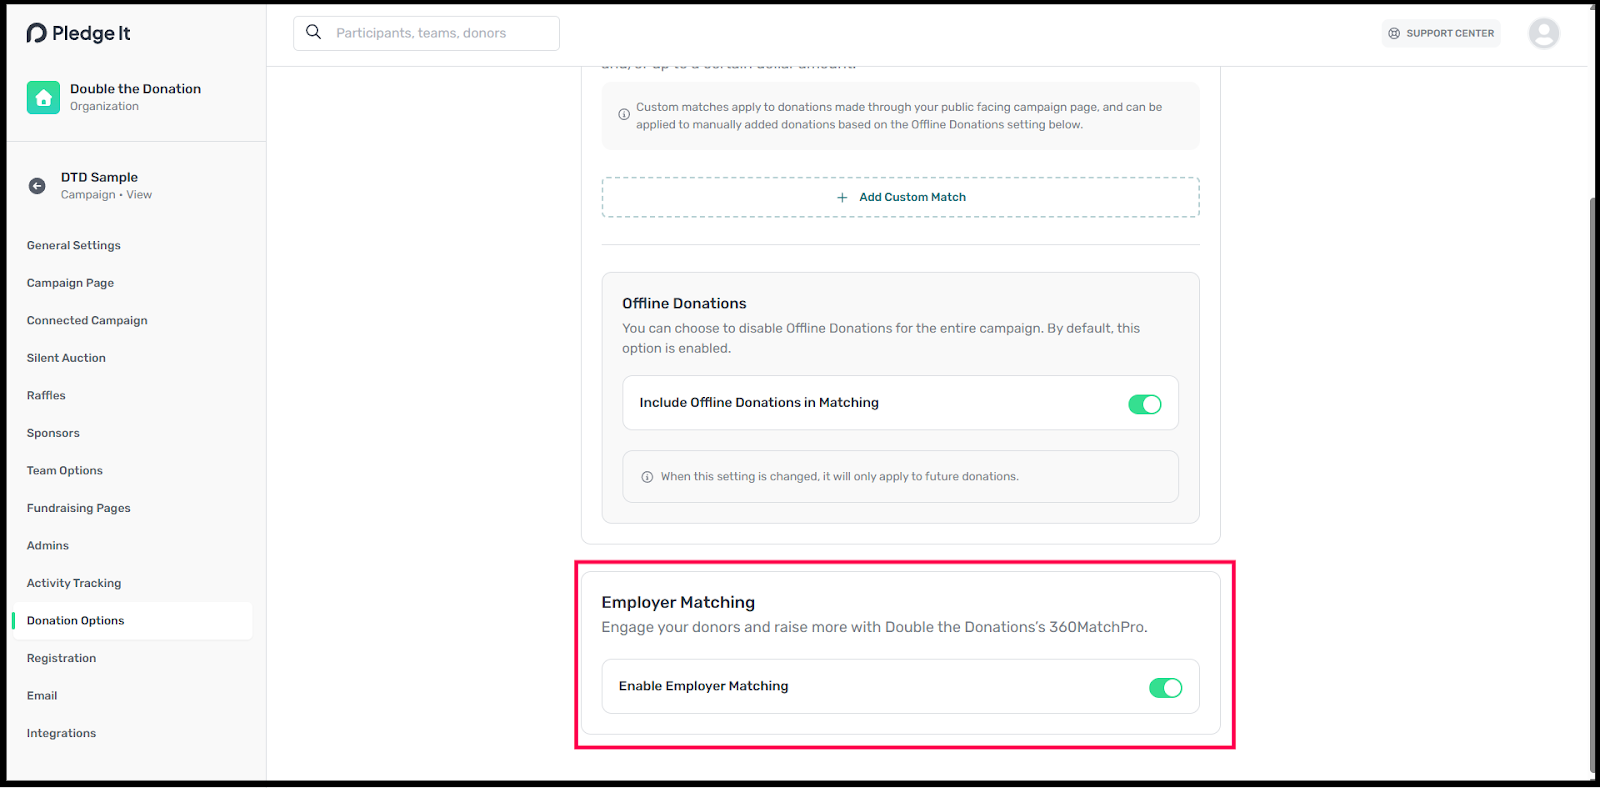Select Activity Tracking menu item
1600x788 pixels.
pyautogui.click(x=74, y=583)
